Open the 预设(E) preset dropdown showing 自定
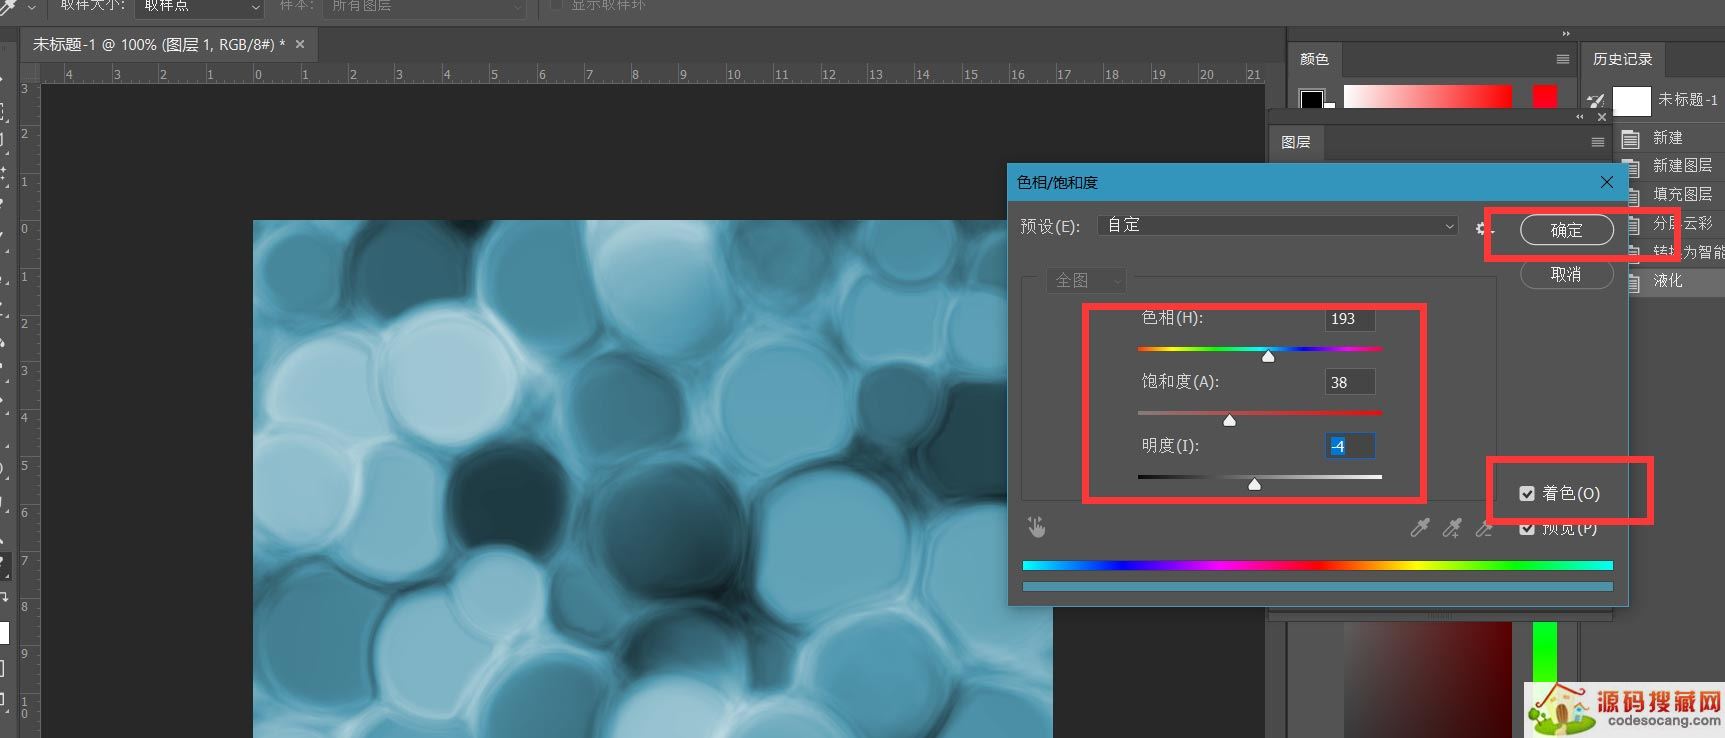Viewport: 1725px width, 738px height. point(1277,225)
